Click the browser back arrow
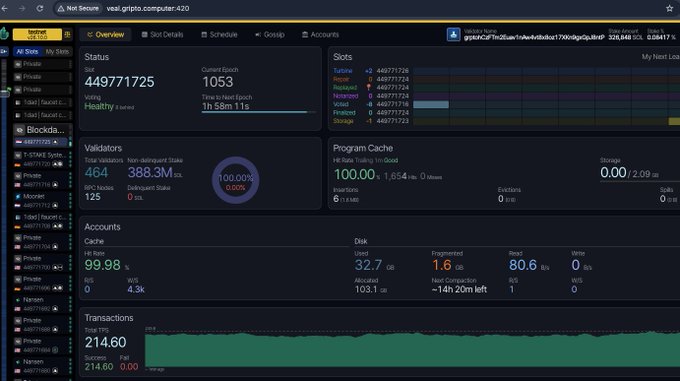Image resolution: width=680 pixels, height=381 pixels. (4, 8)
